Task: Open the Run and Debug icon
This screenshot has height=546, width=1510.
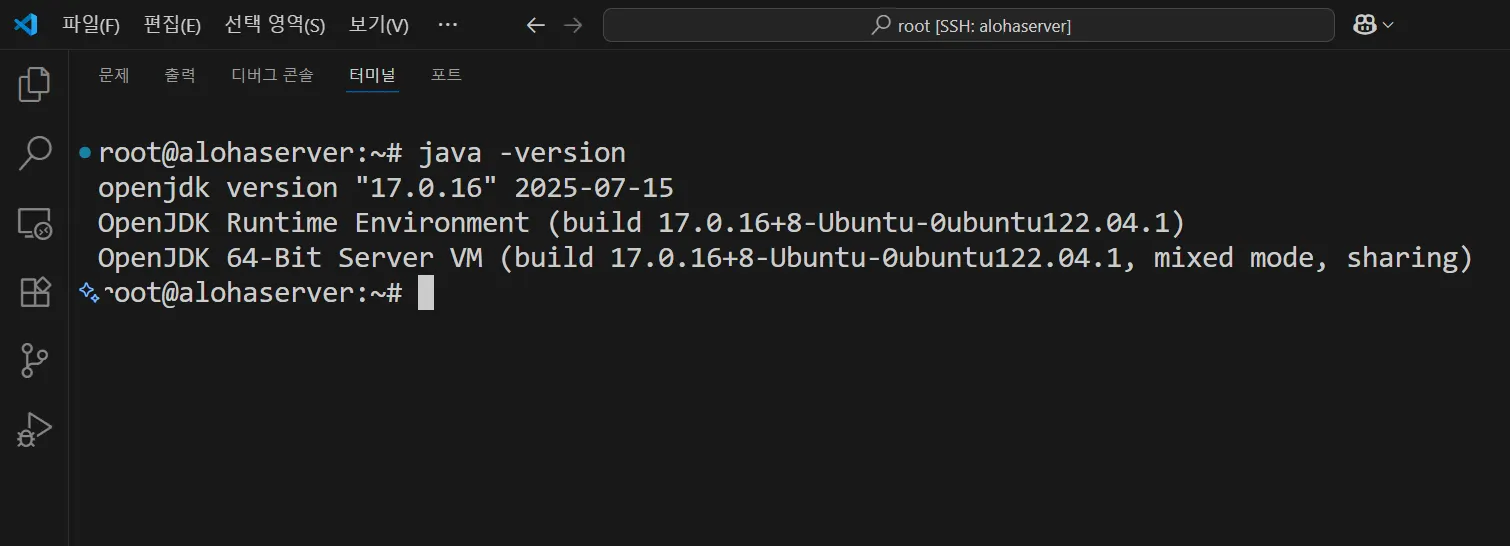Action: 34,430
